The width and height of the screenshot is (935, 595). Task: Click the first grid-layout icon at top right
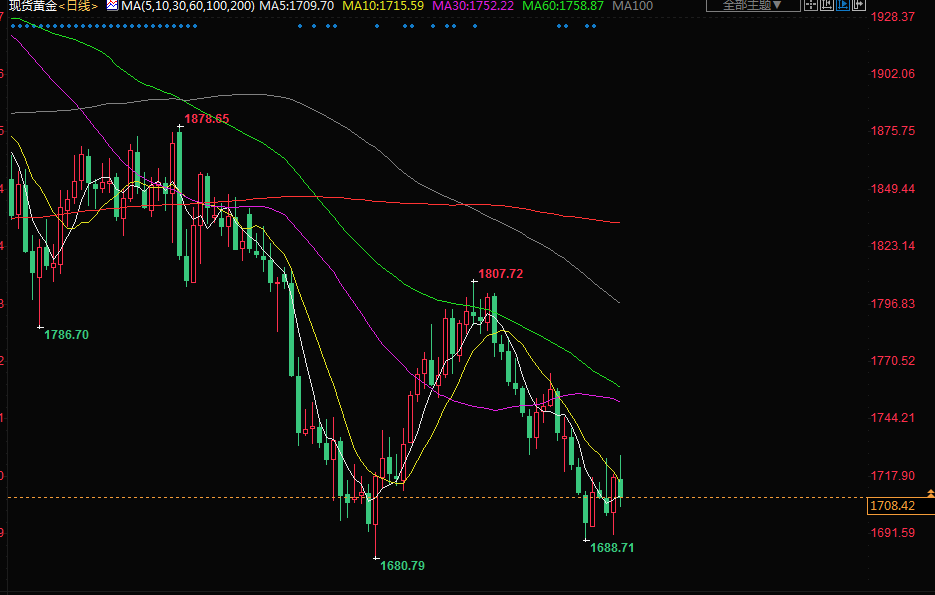click(x=810, y=5)
